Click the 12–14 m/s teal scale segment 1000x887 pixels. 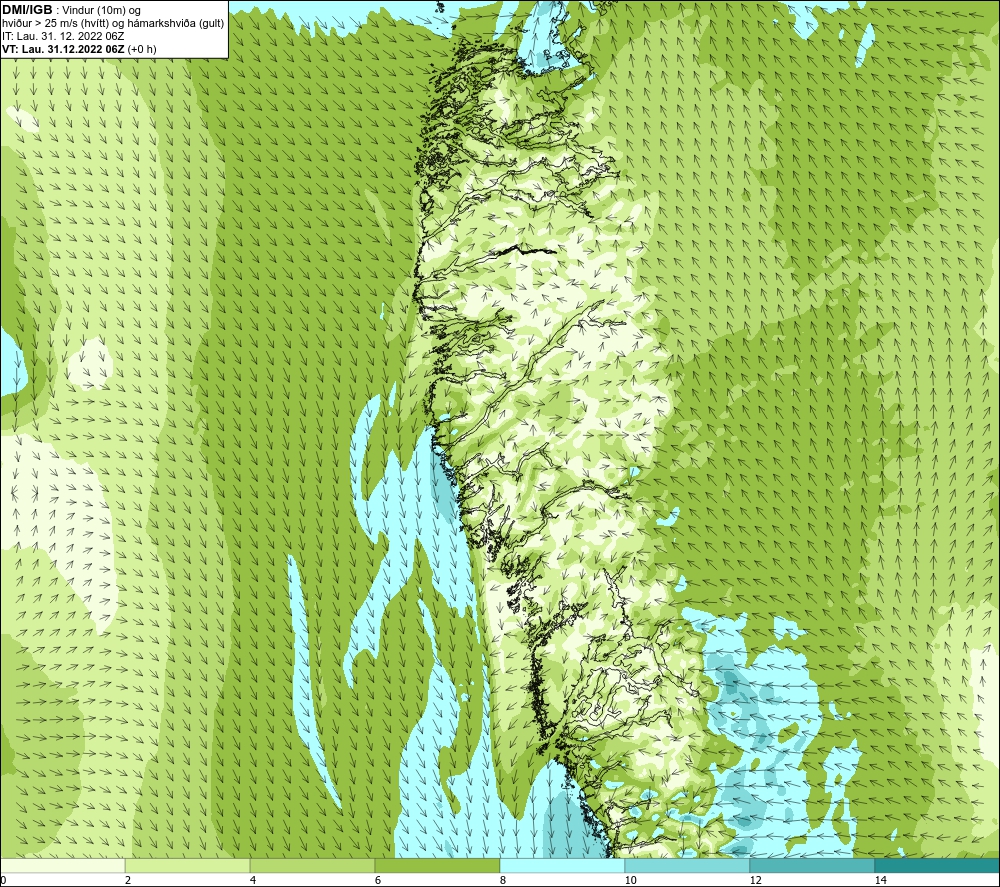tap(812, 865)
